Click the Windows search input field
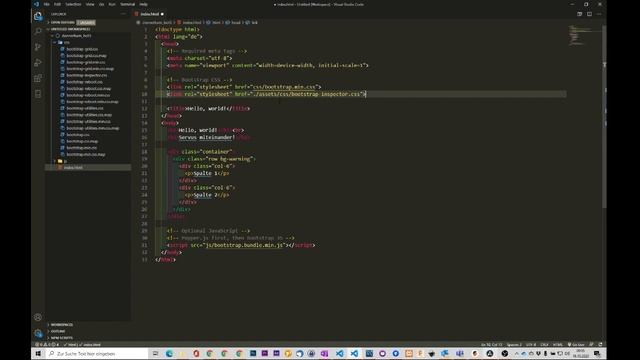This screenshot has height=360, width=640. click(97, 353)
